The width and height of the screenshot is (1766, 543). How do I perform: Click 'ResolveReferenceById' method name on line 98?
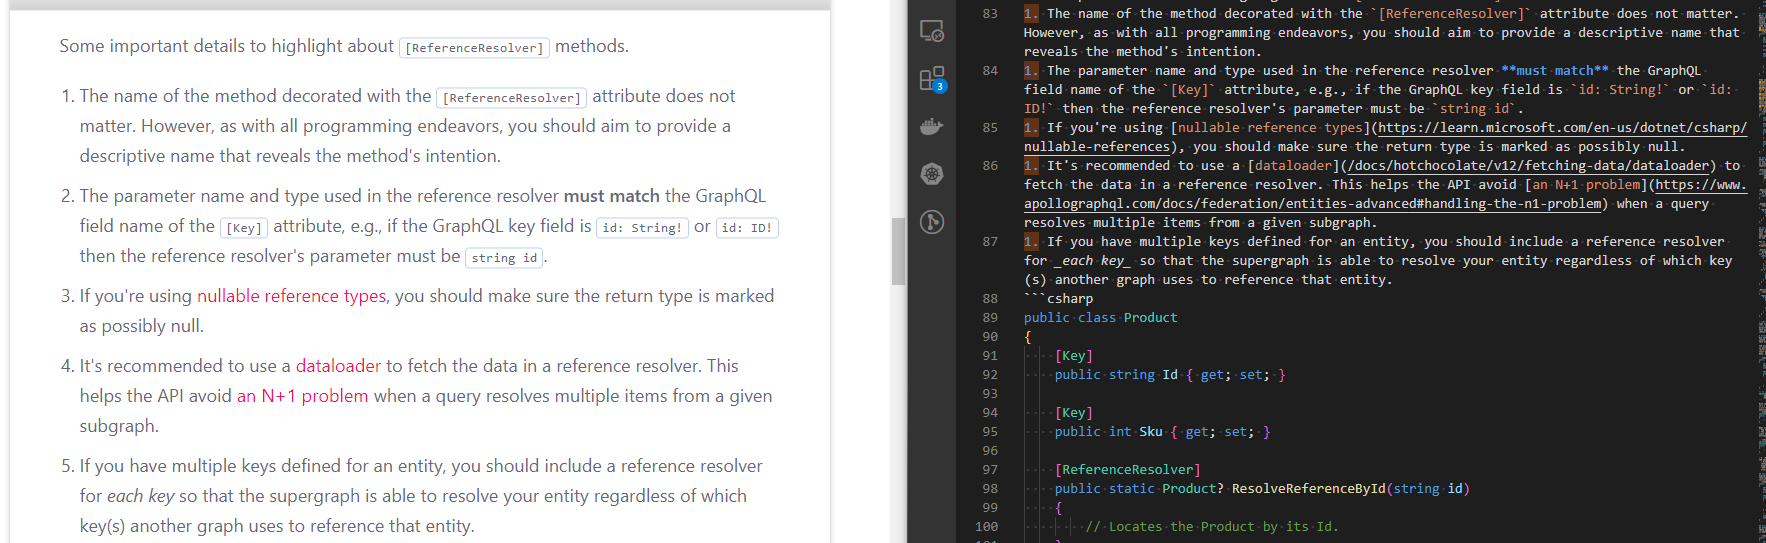point(1308,489)
